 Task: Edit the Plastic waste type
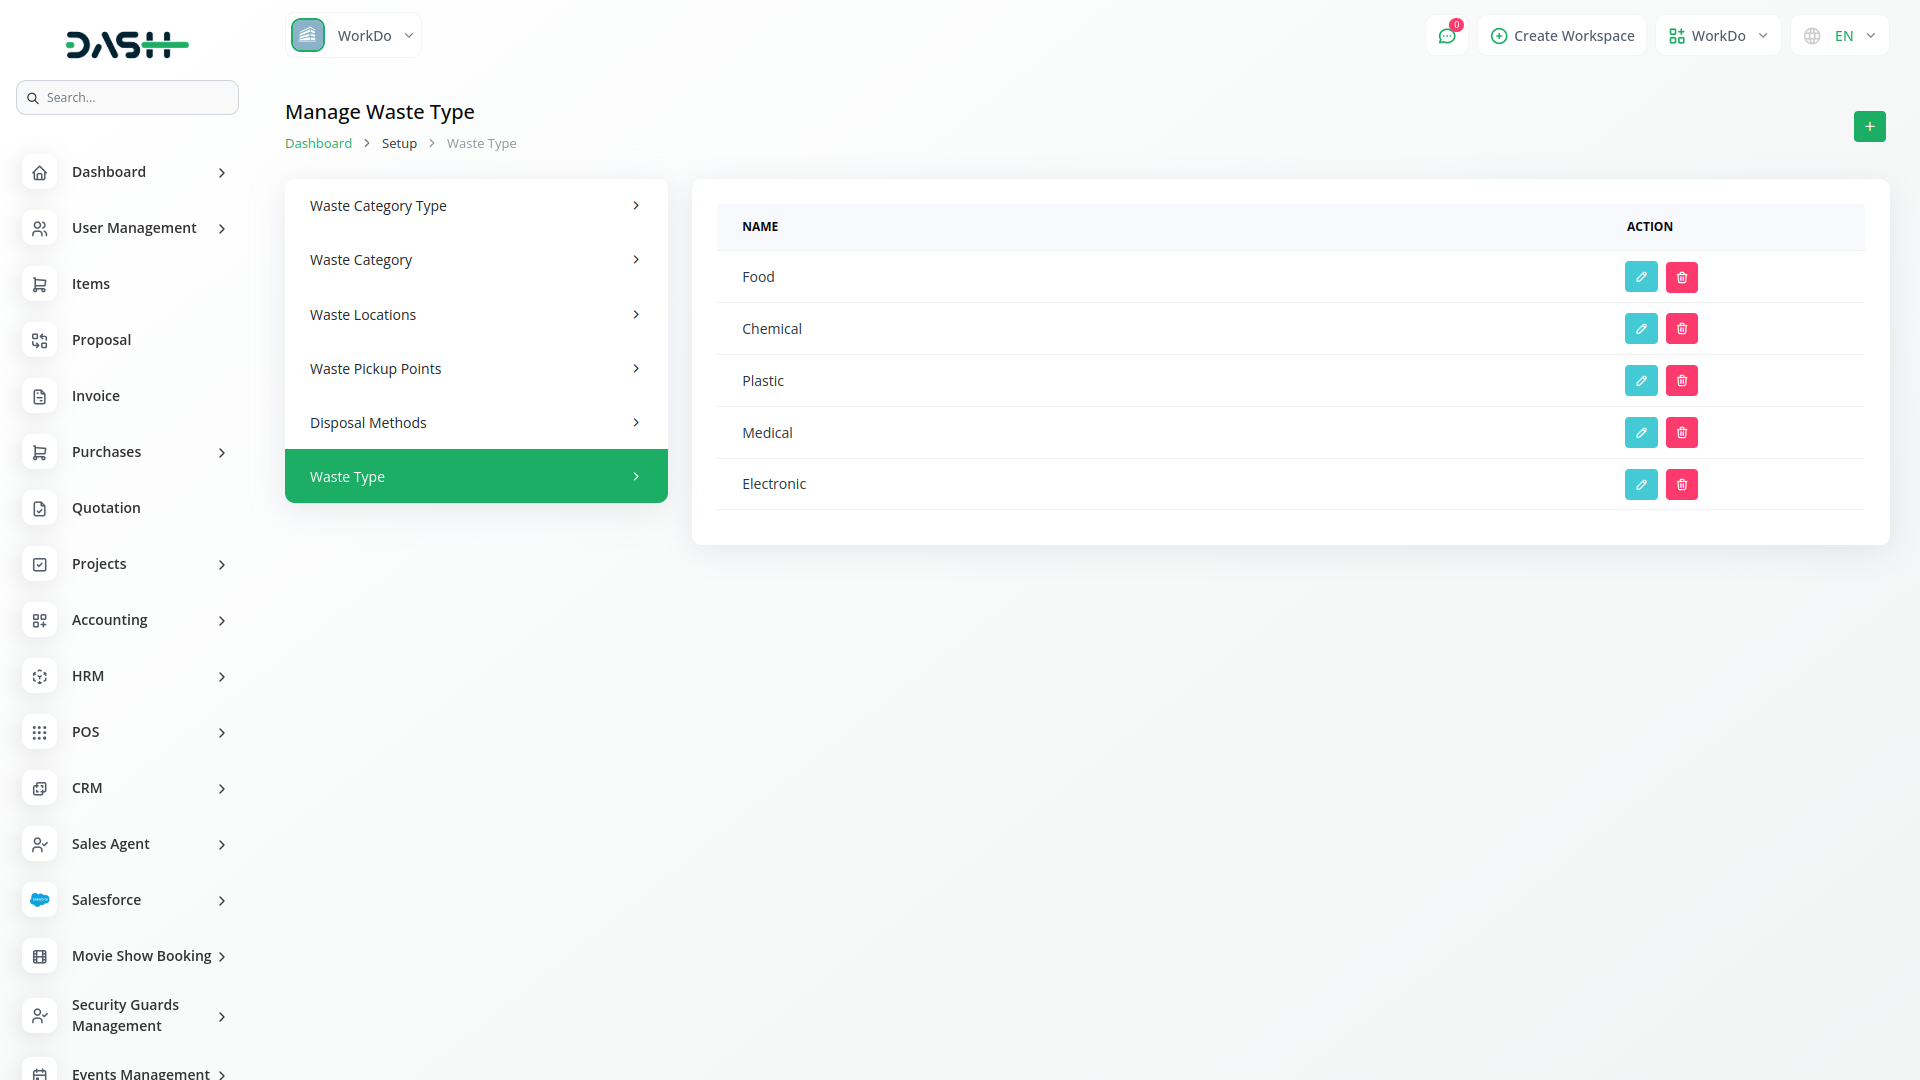(x=1641, y=381)
